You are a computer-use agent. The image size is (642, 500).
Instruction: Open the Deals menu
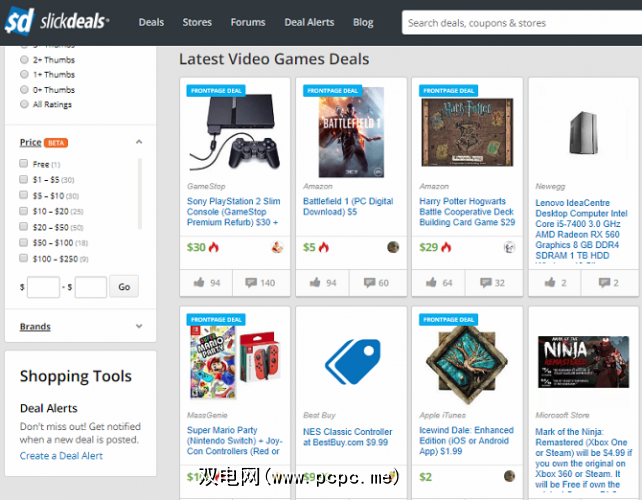click(151, 22)
